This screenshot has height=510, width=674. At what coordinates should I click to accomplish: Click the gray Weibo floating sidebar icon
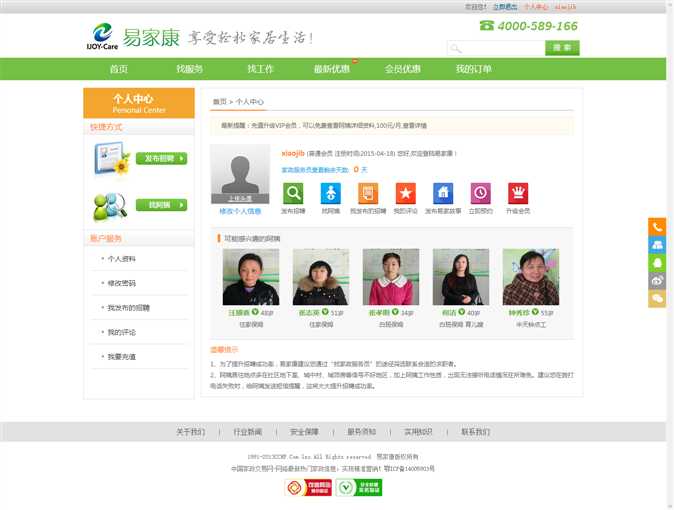657,281
